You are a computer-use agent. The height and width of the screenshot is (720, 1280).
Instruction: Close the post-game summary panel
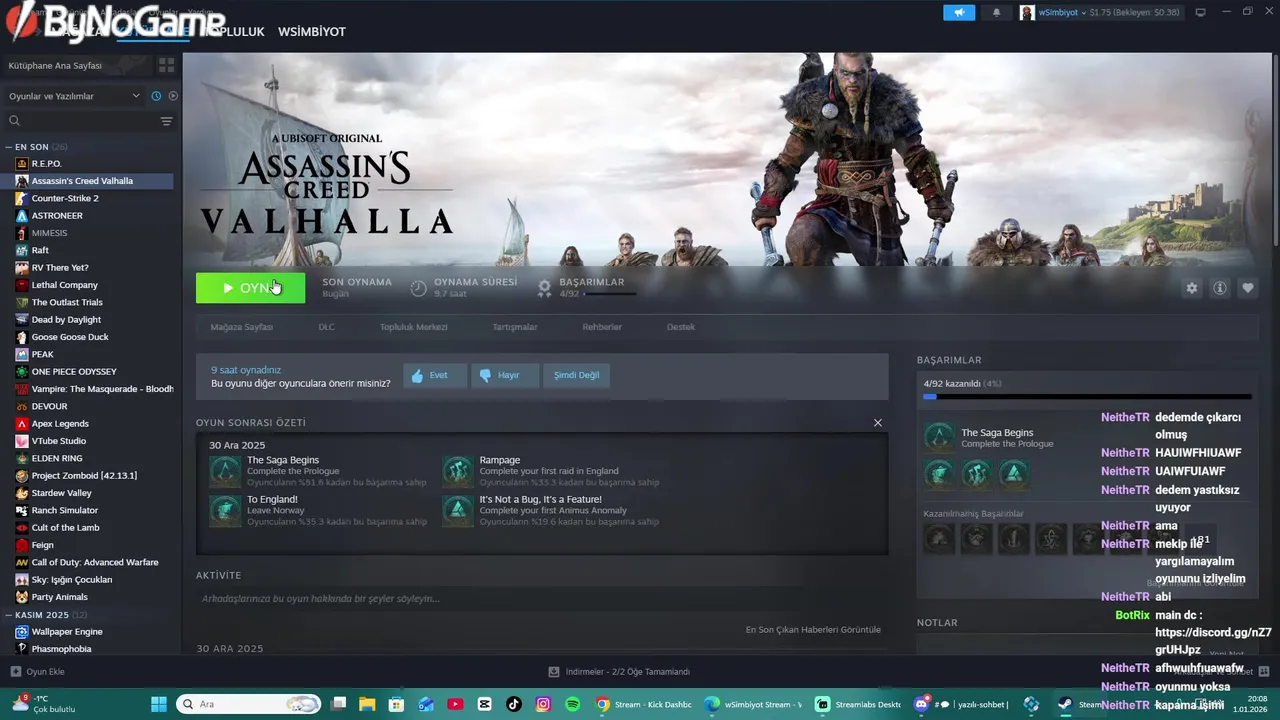click(x=878, y=423)
